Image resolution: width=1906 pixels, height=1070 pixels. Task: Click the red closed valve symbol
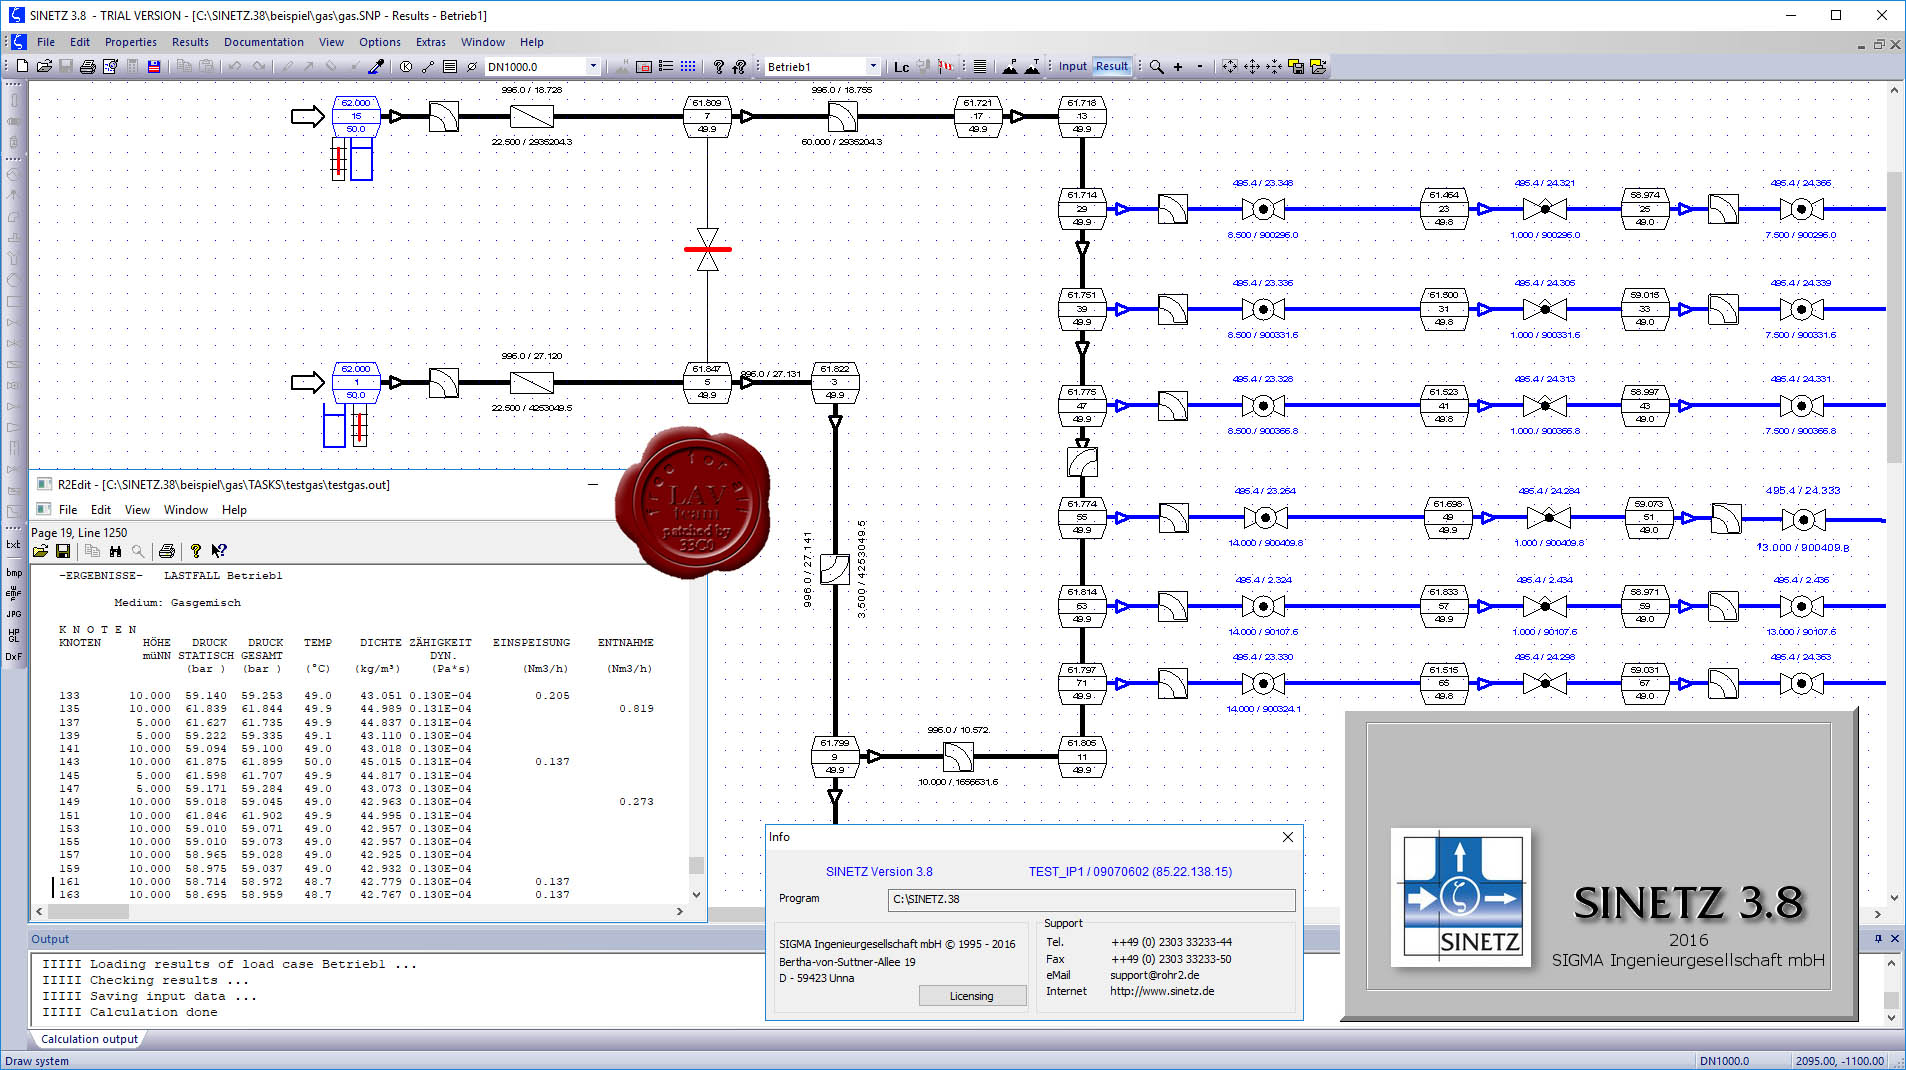(x=708, y=249)
